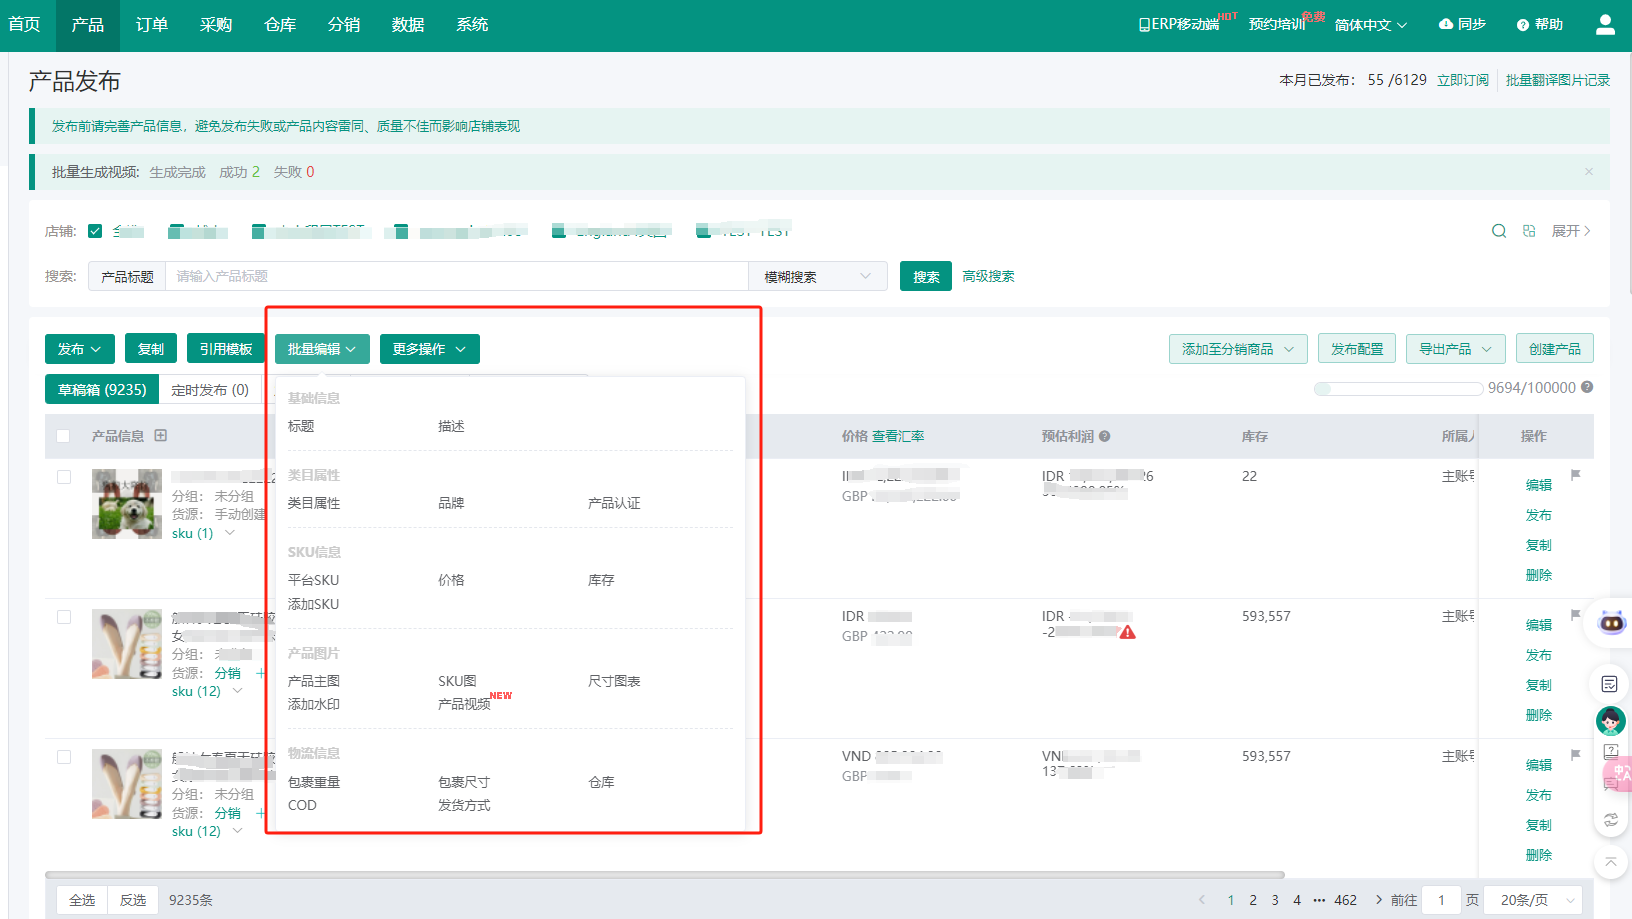Expand the 展开 store filter link
Screen dimensions: 1632x919
coord(1571,231)
